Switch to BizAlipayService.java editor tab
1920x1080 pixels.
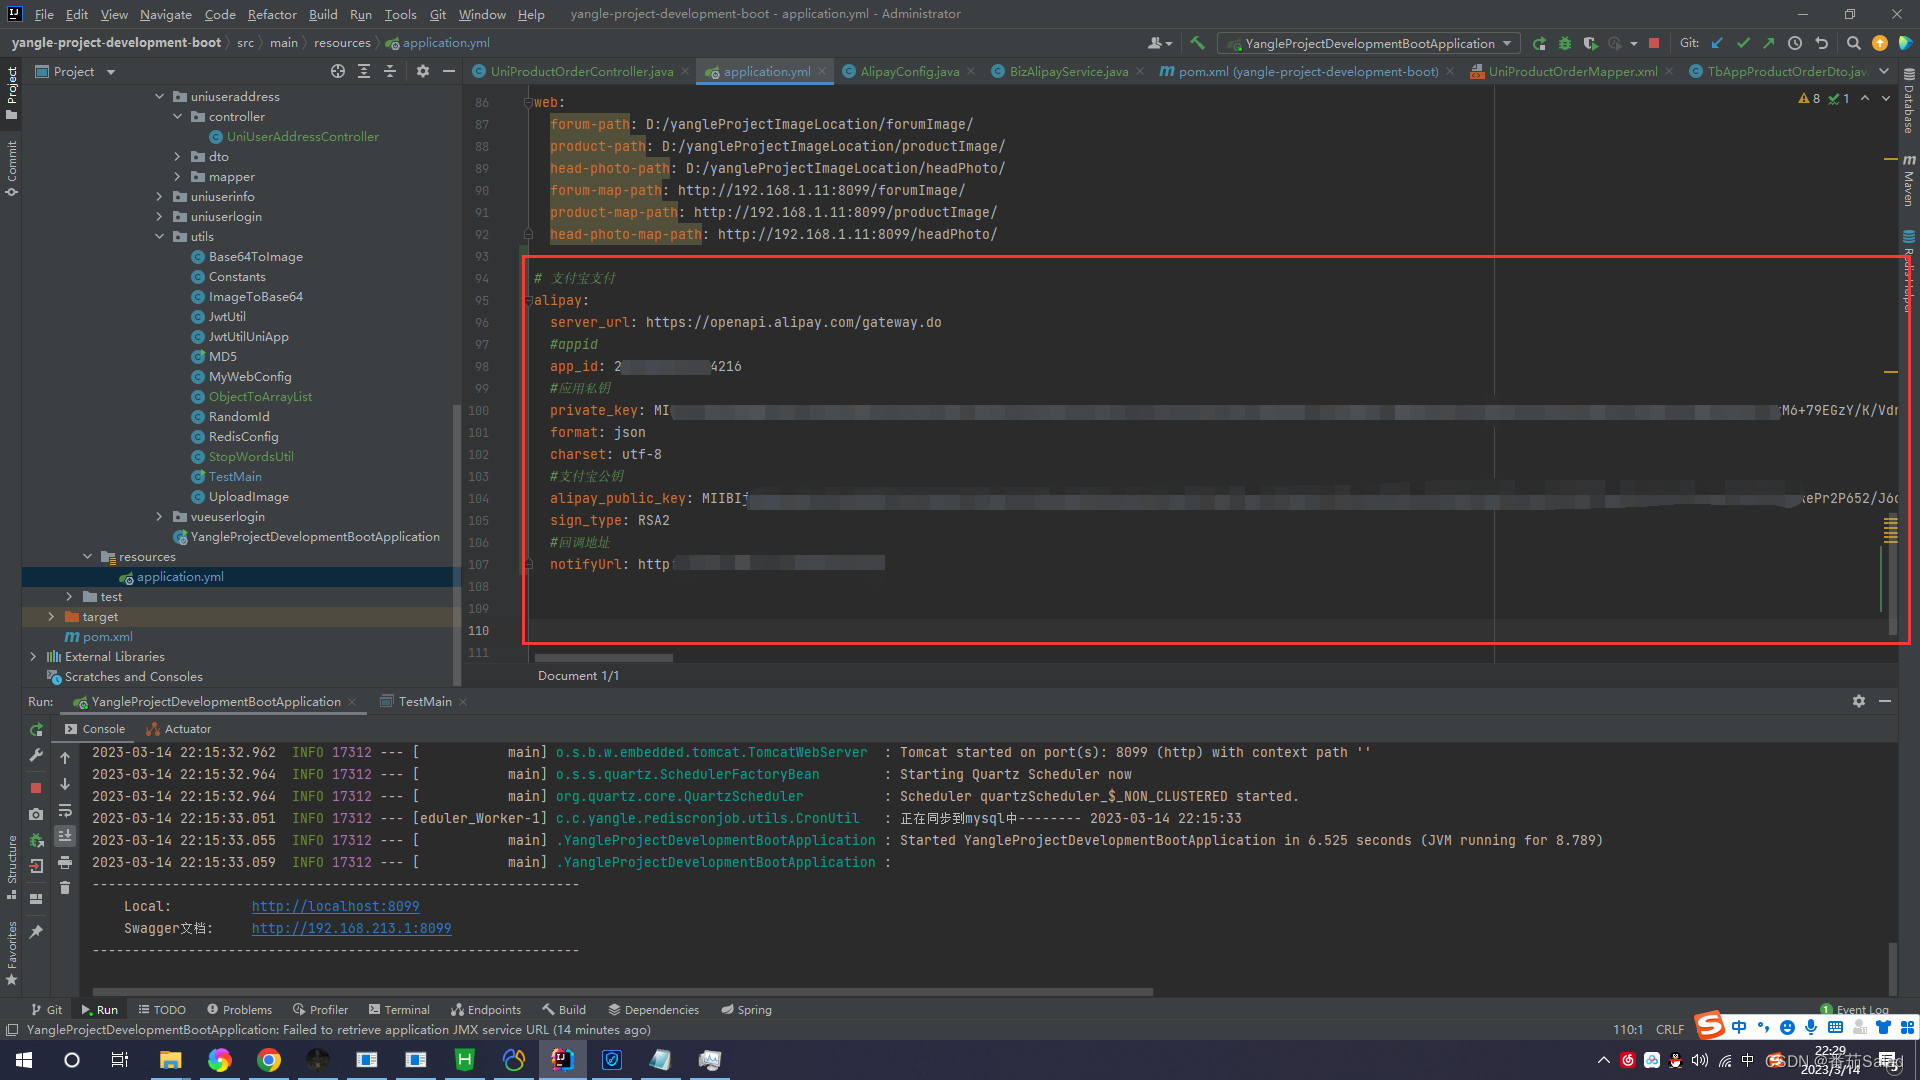coord(1068,71)
